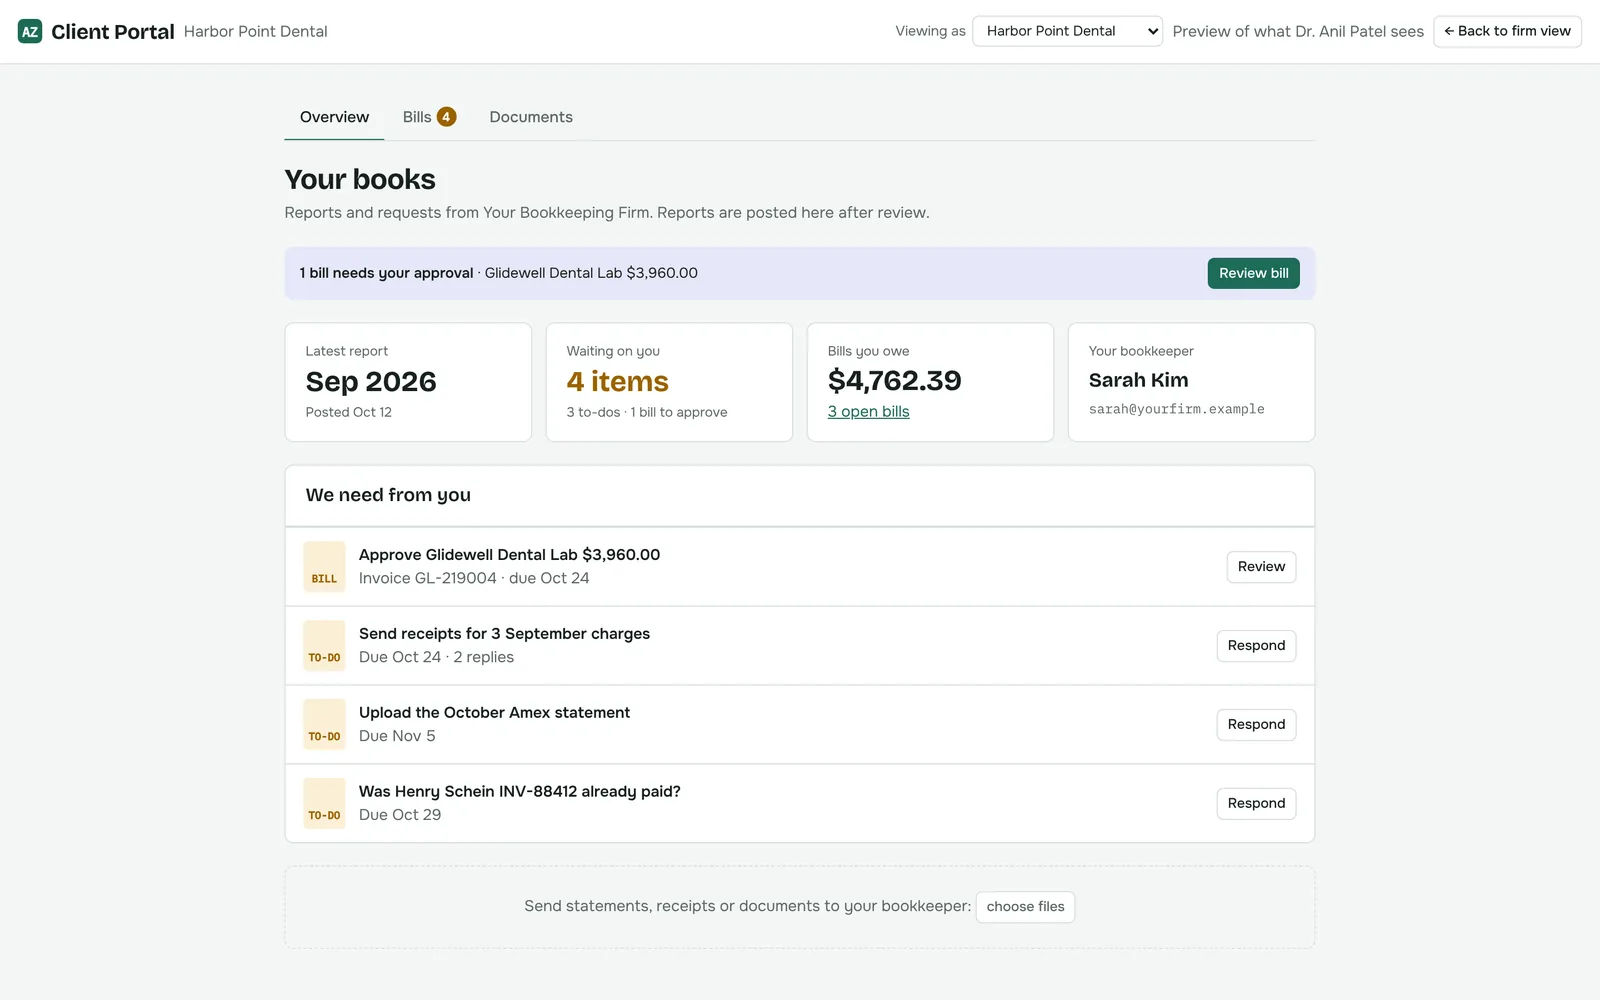Open the 3 open bills link
This screenshot has height=1000, width=1600.
coord(868,411)
